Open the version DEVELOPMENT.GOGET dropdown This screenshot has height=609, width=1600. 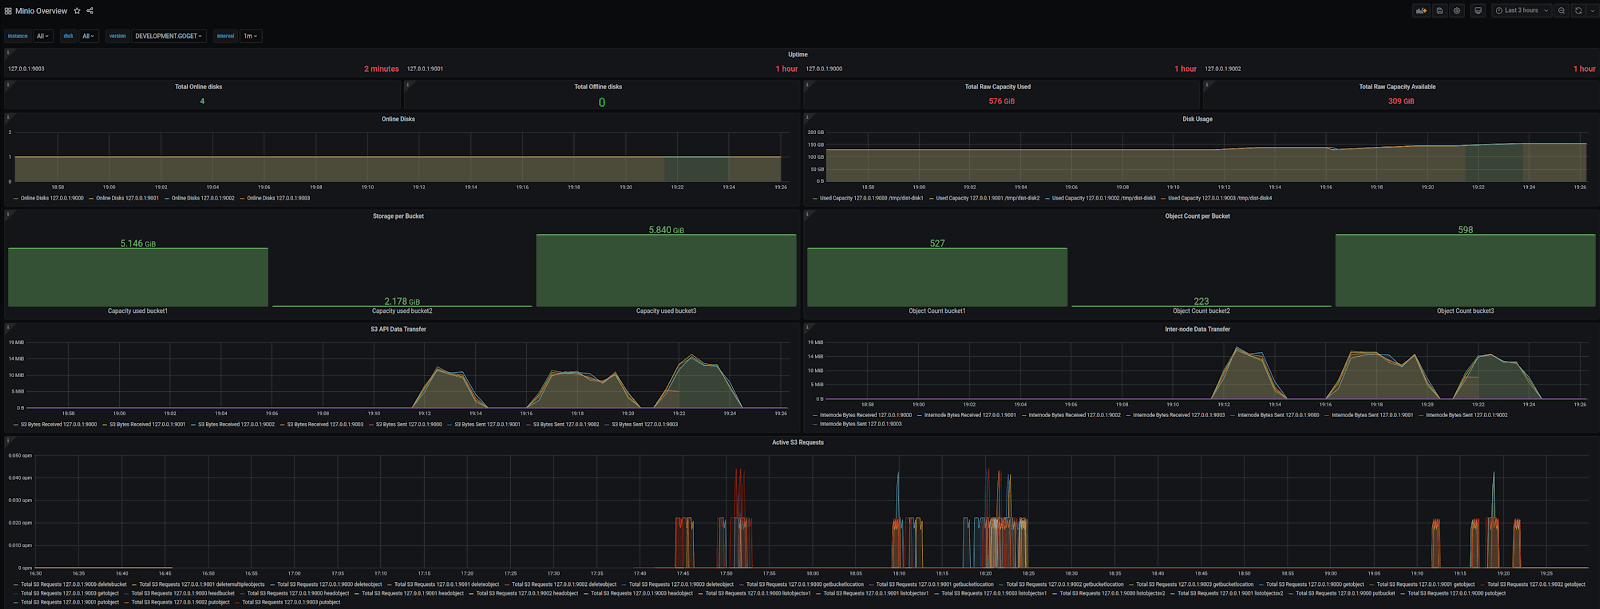168,36
